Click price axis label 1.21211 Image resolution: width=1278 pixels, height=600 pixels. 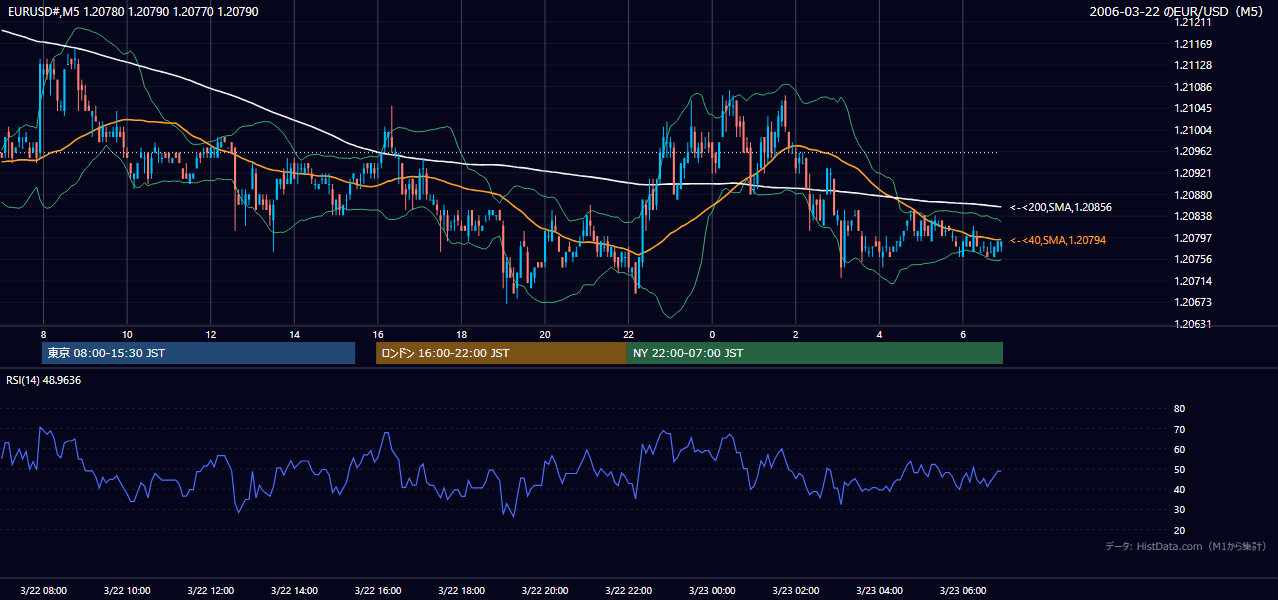coord(1191,22)
